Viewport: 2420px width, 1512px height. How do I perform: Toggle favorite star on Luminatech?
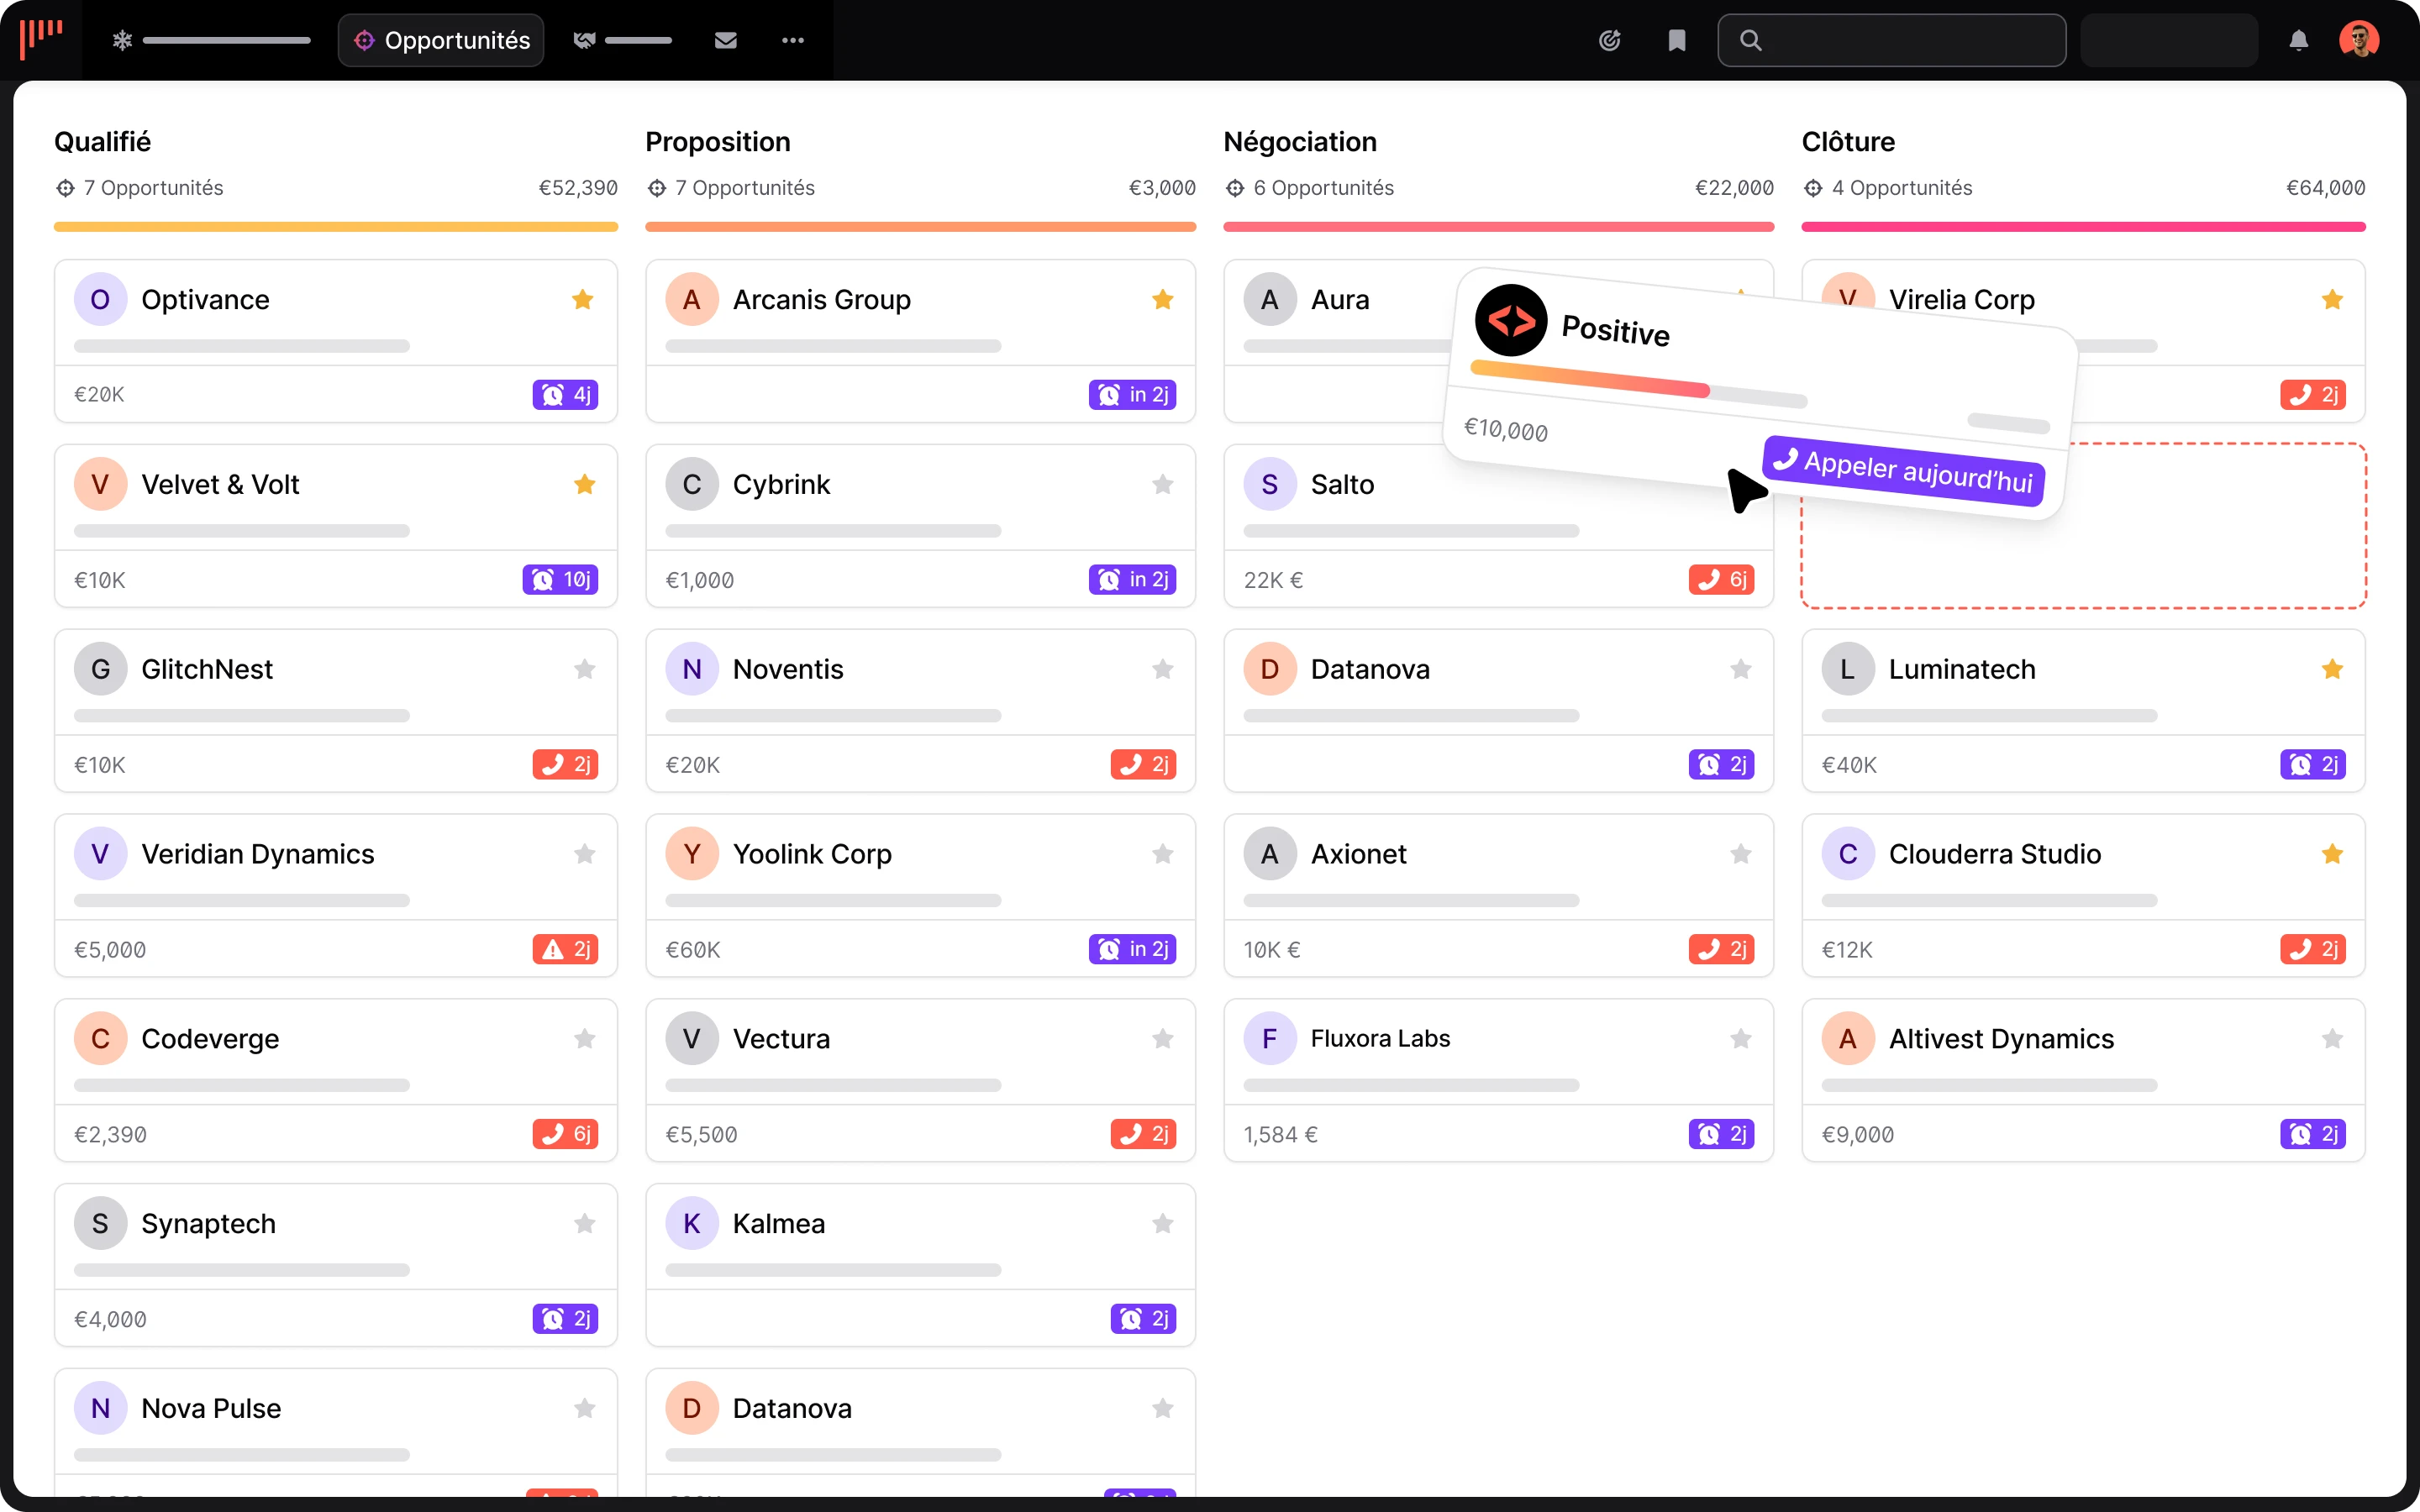[x=2333, y=669]
